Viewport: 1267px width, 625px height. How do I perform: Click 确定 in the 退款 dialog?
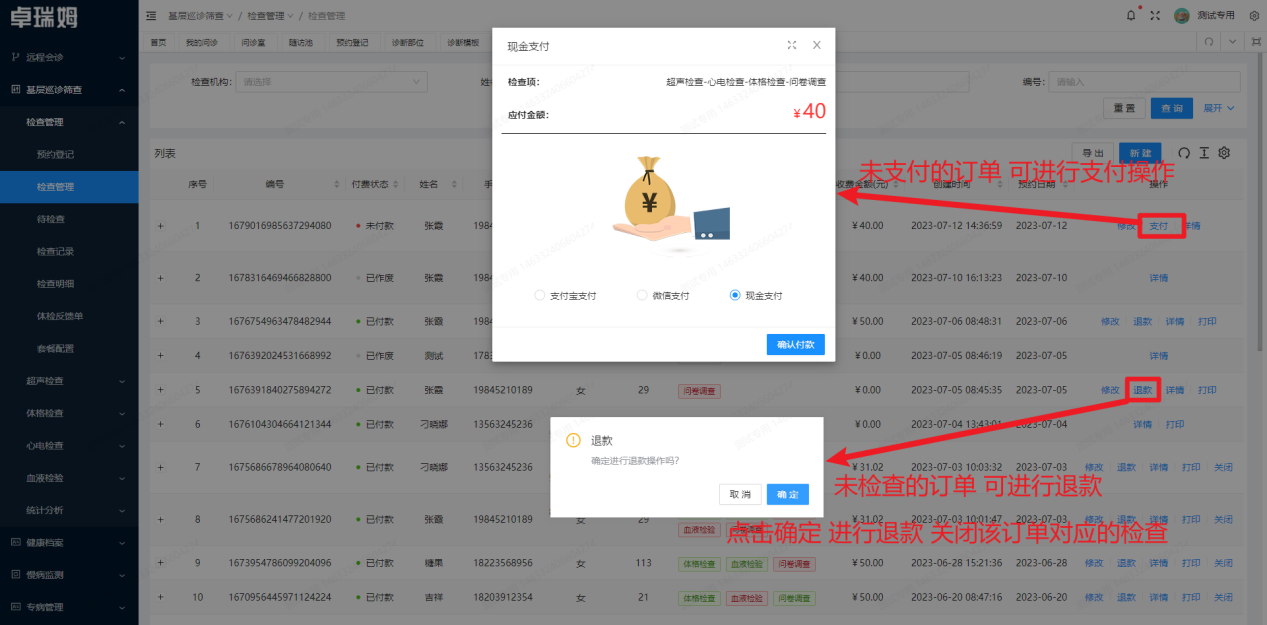788,494
